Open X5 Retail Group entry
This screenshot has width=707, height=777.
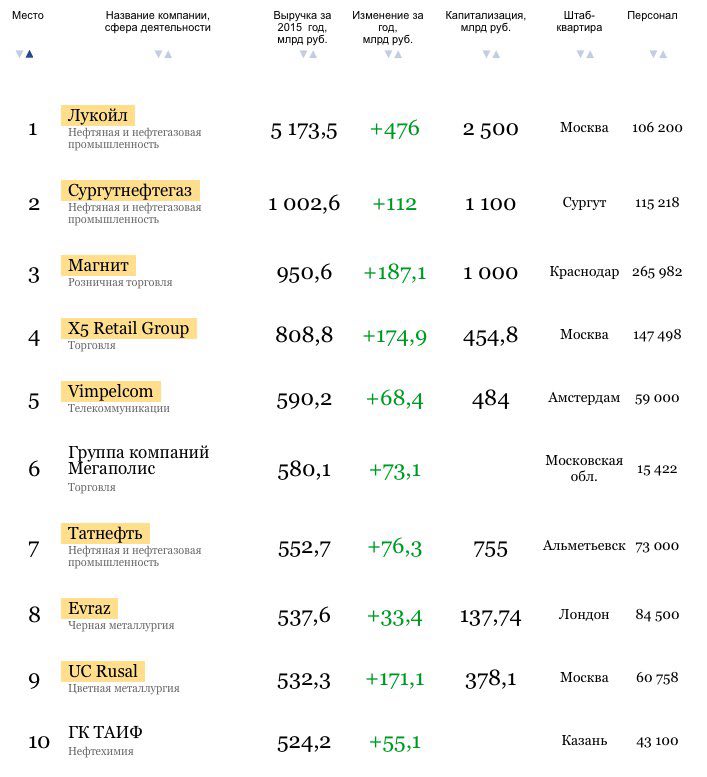click(128, 328)
